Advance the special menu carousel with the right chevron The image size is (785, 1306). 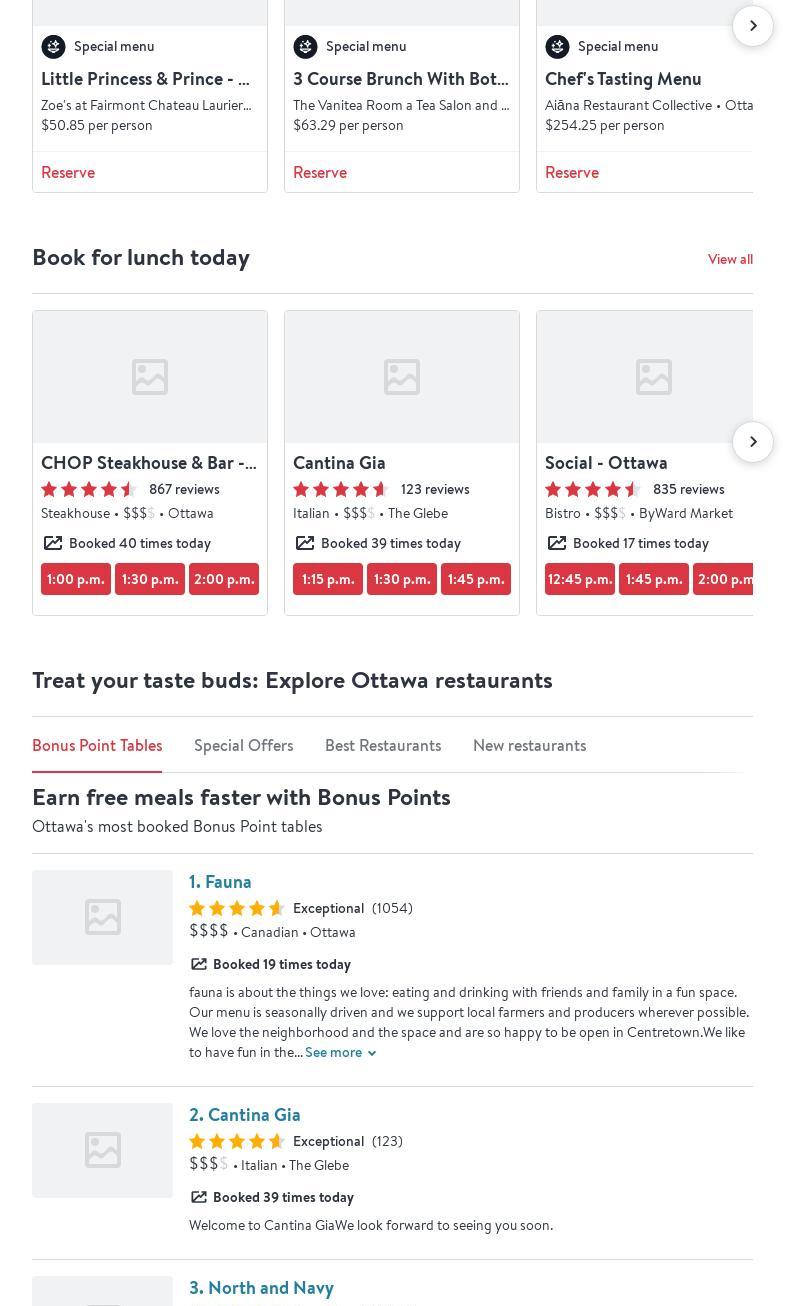pos(752,26)
